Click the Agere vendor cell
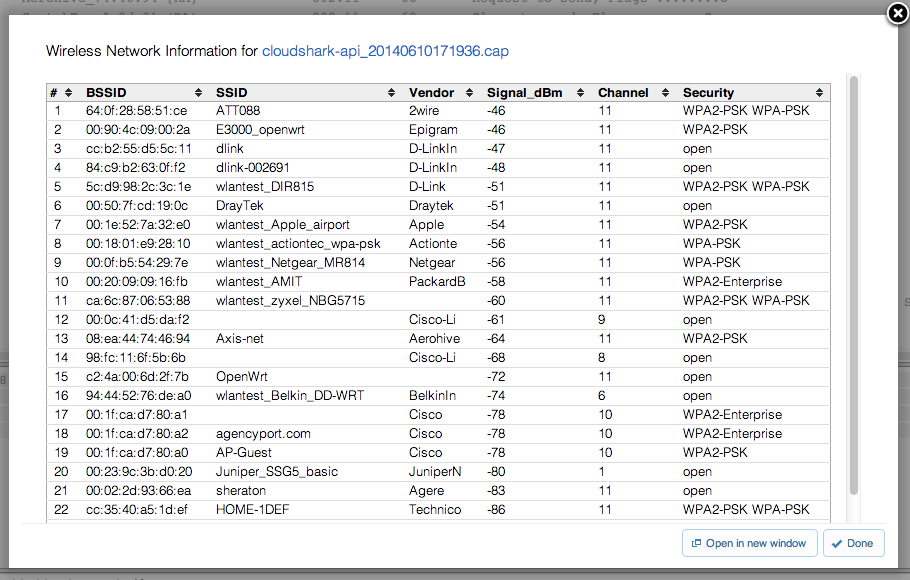Screen dimensions: 910x580 [x=426, y=491]
